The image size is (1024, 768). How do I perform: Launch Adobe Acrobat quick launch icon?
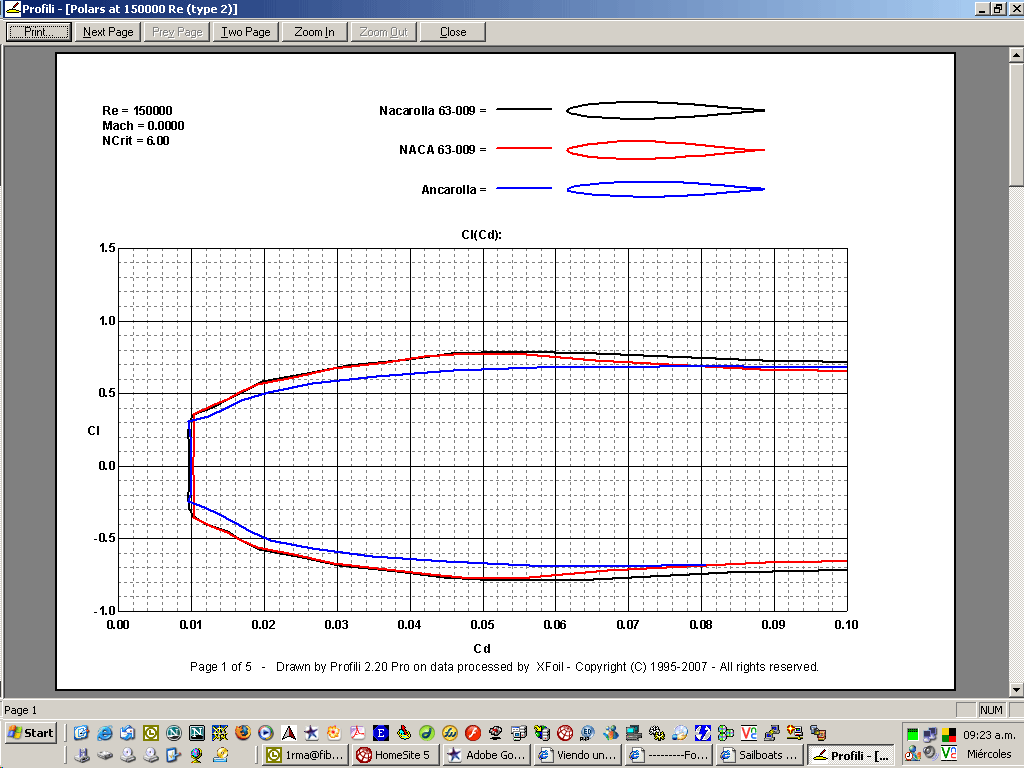[357, 733]
